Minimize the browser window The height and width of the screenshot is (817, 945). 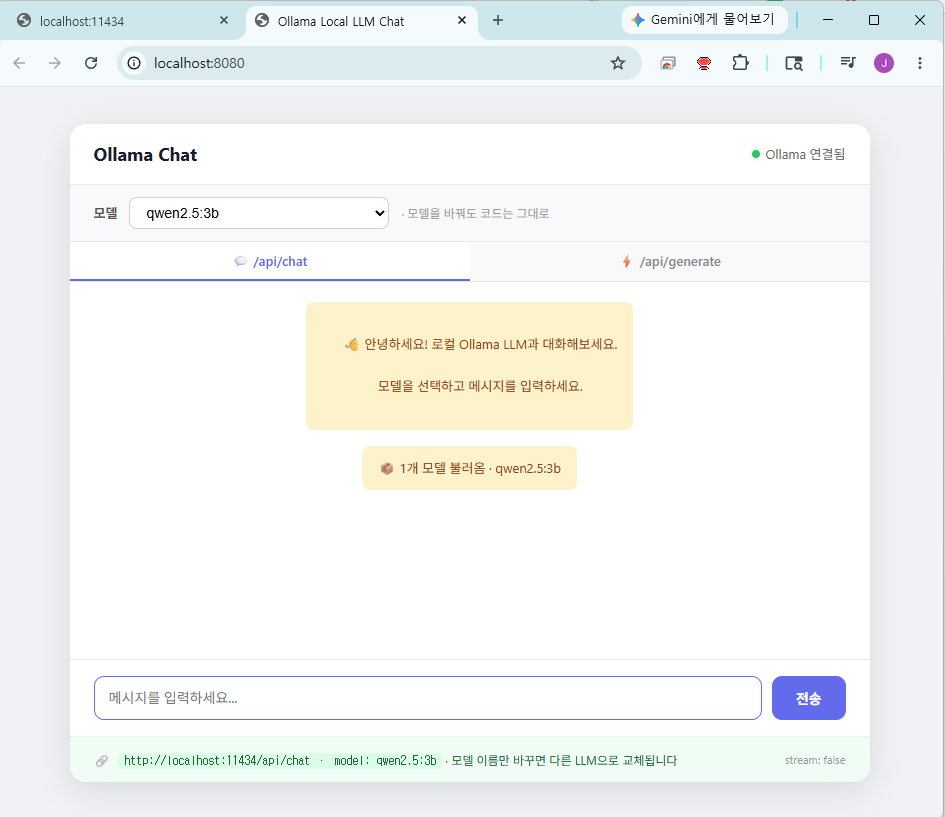[828, 20]
